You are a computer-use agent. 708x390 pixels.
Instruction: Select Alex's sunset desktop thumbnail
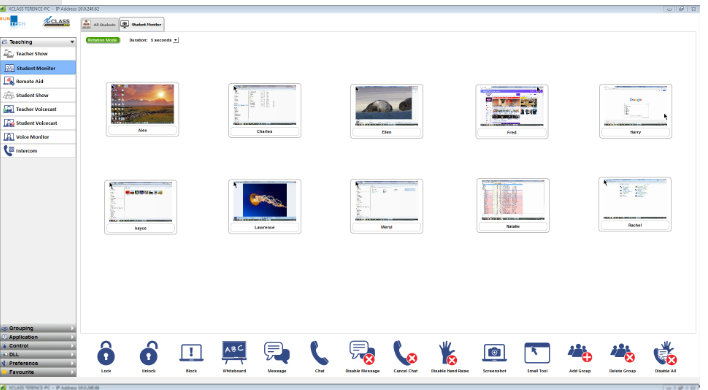[142, 104]
